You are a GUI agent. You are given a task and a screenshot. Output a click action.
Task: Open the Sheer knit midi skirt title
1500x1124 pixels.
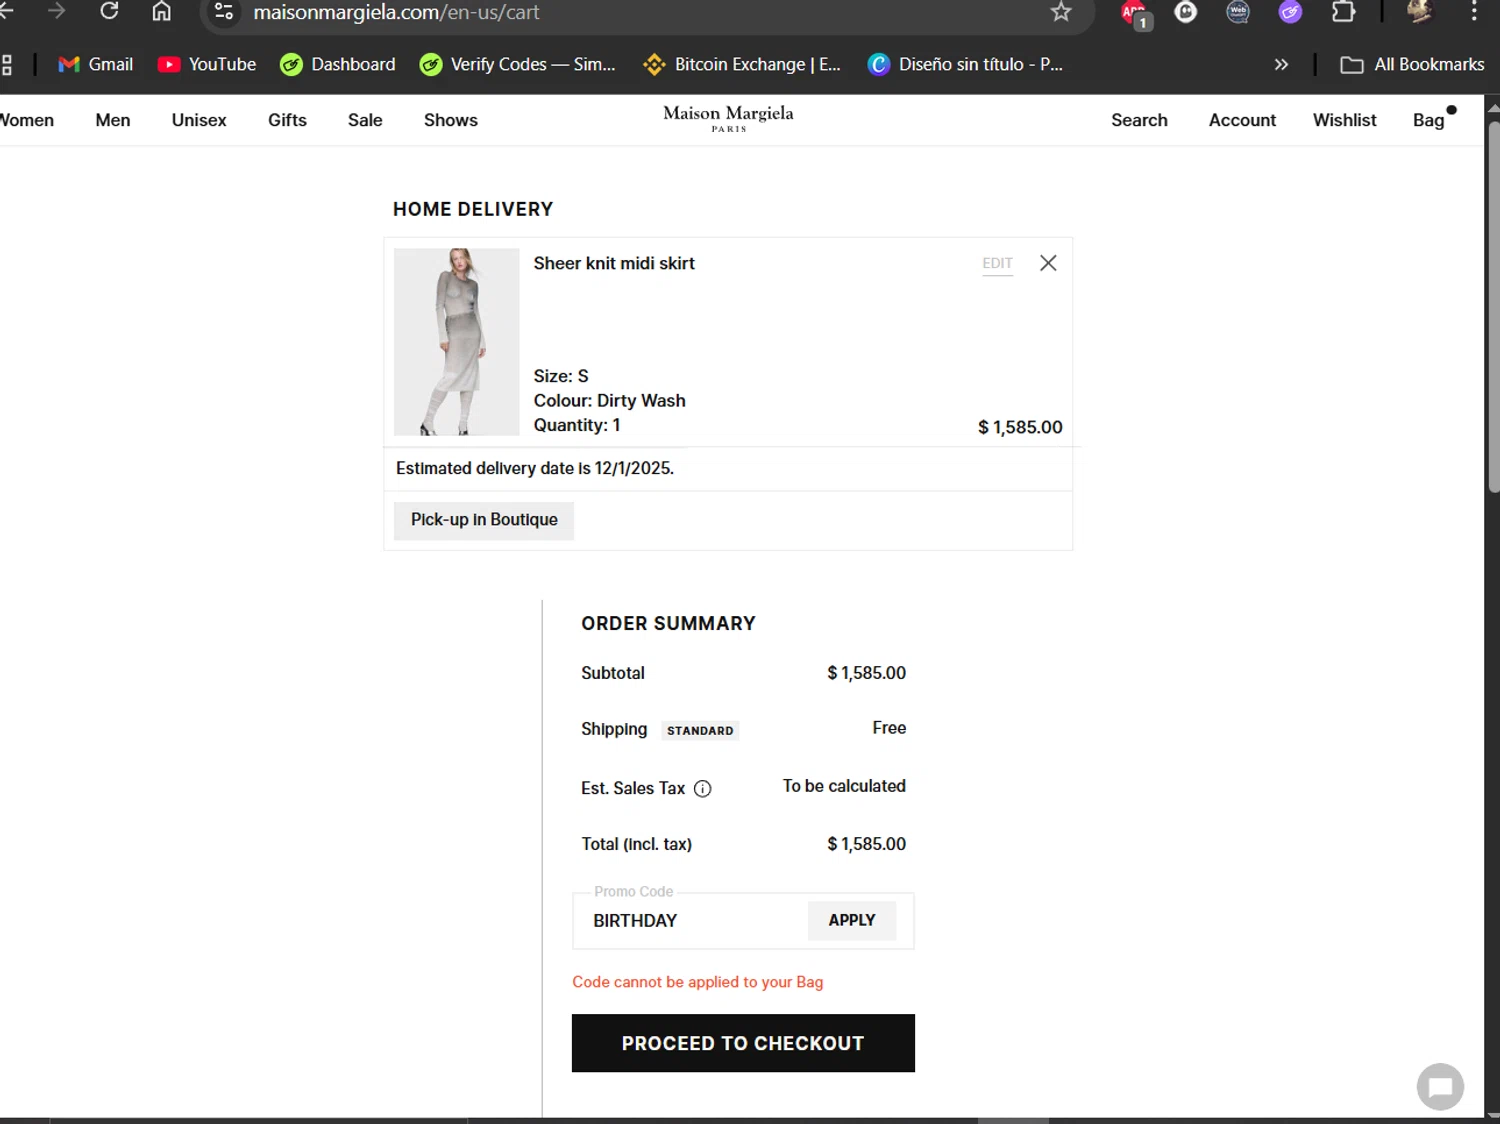click(x=614, y=263)
